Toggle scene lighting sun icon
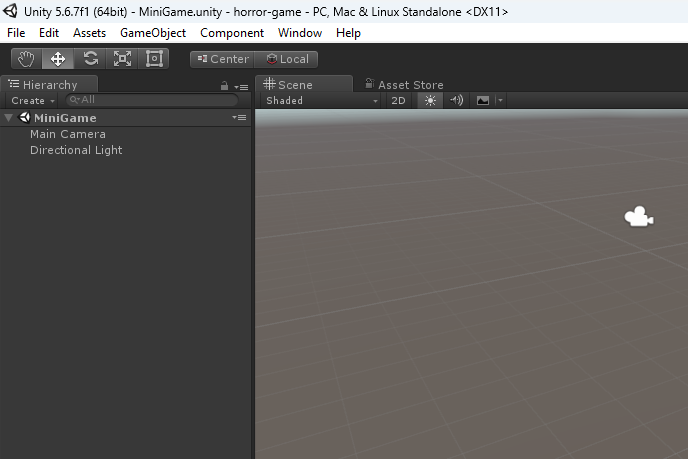Viewport: 688px width, 459px height. click(430, 100)
